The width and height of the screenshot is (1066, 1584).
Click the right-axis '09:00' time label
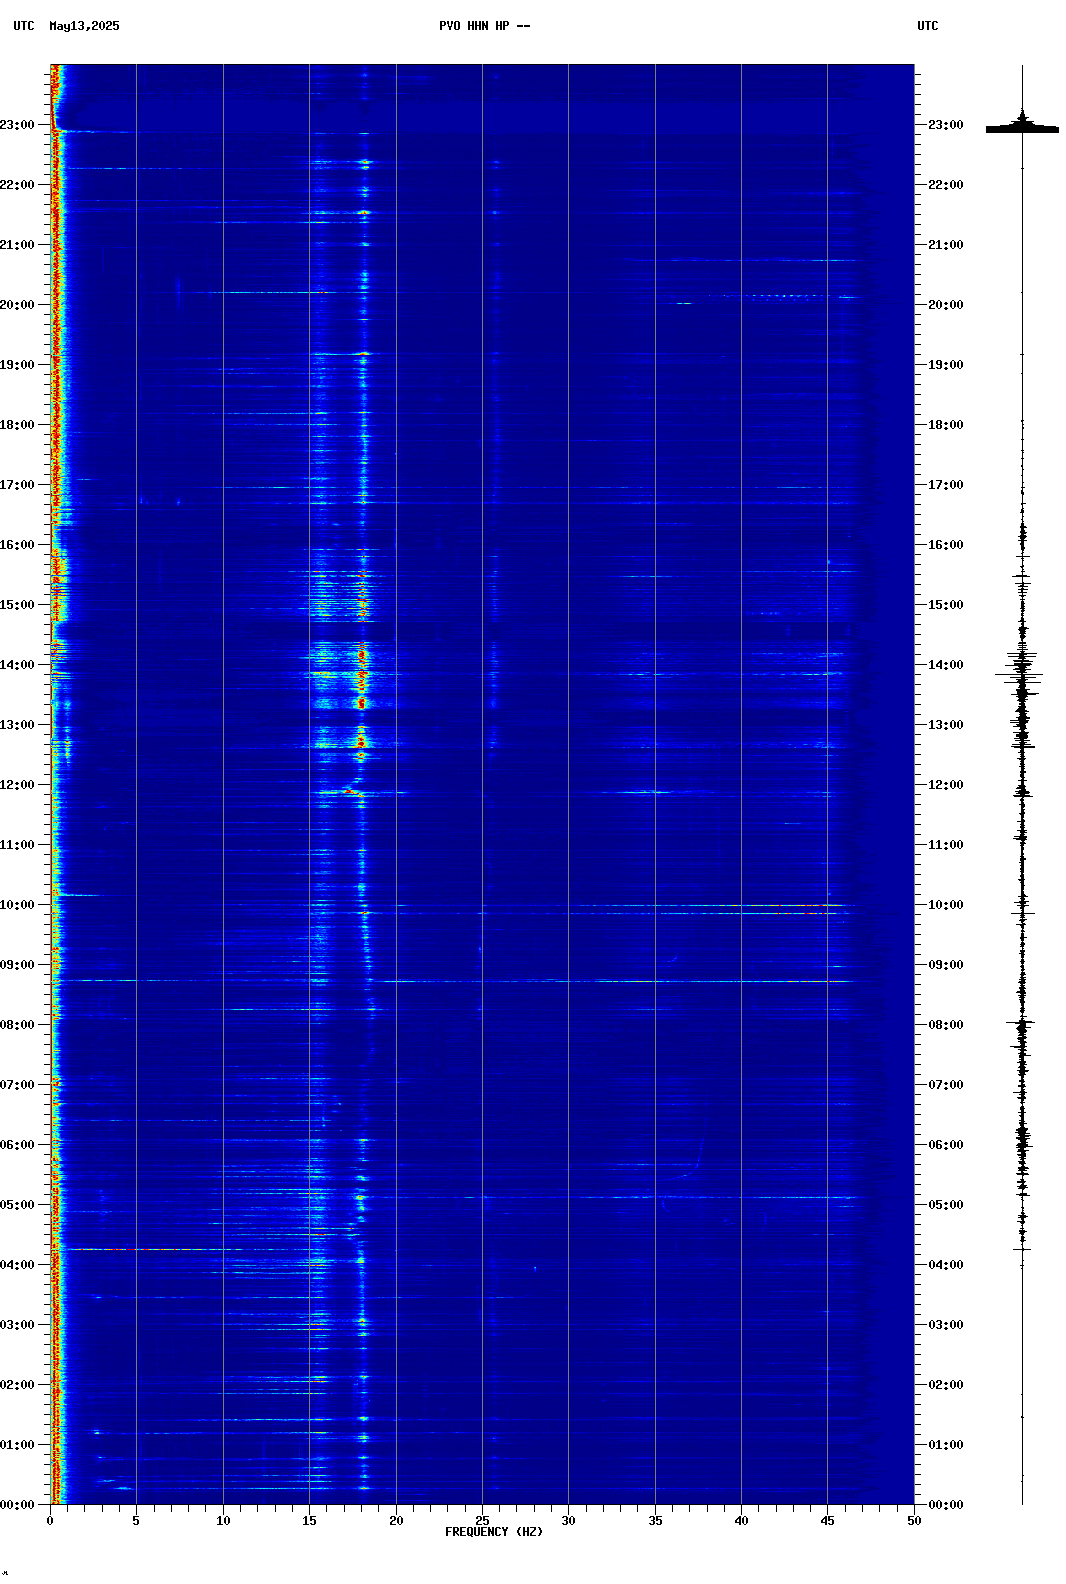pos(946,965)
